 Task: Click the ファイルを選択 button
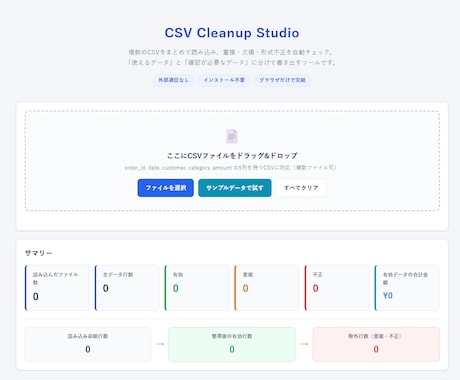[166, 188]
